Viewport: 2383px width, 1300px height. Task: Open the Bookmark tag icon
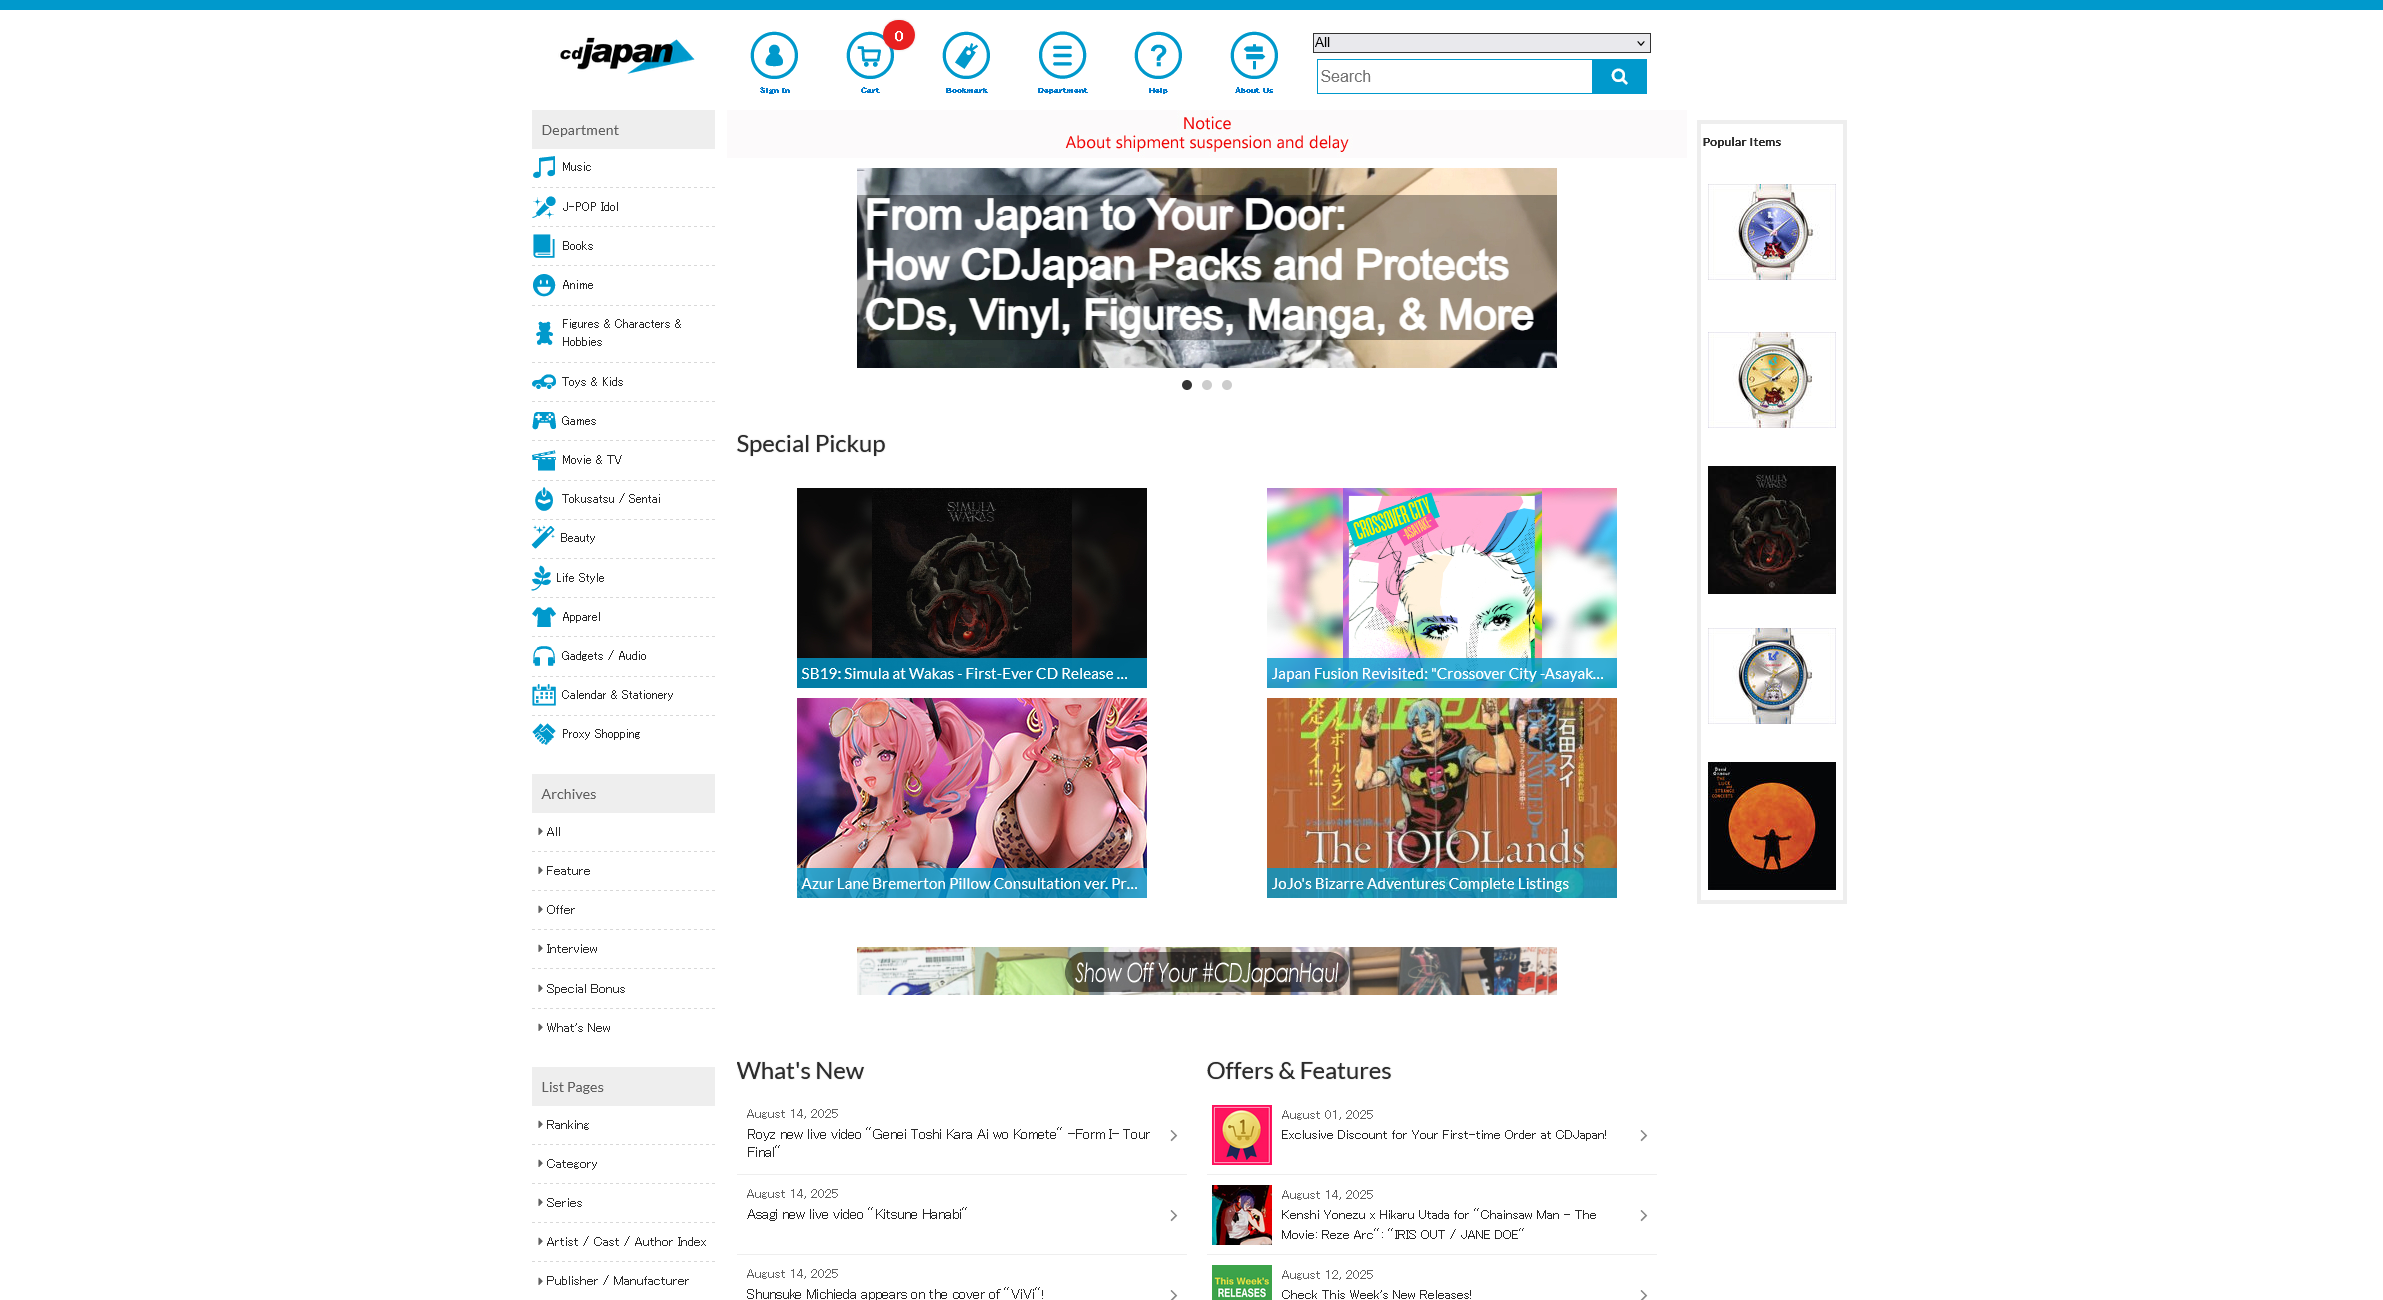click(966, 56)
